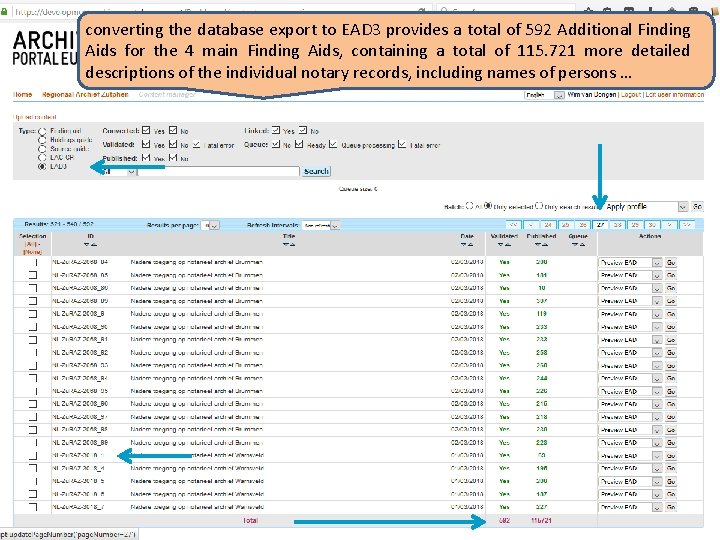Open the Results per page dropdown

[211, 225]
